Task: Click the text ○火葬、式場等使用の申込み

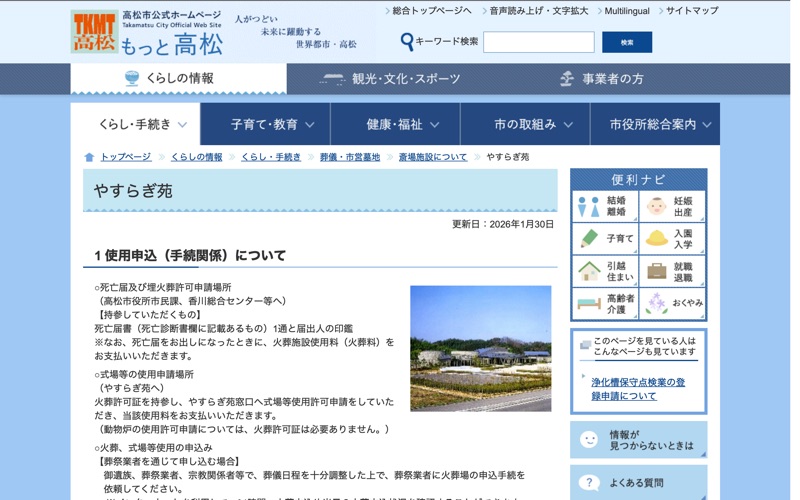Action: pos(153,448)
